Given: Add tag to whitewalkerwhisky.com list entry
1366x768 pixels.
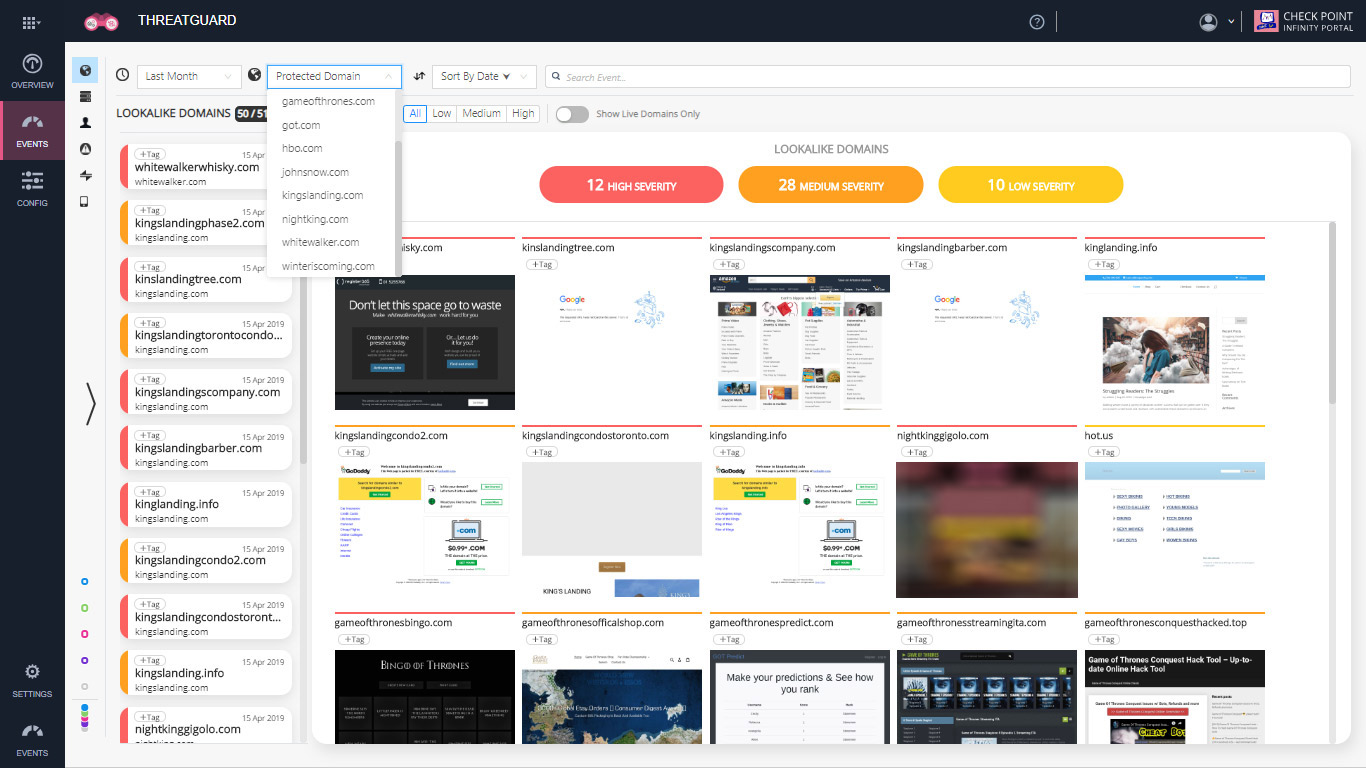Looking at the screenshot, I should click(150, 154).
